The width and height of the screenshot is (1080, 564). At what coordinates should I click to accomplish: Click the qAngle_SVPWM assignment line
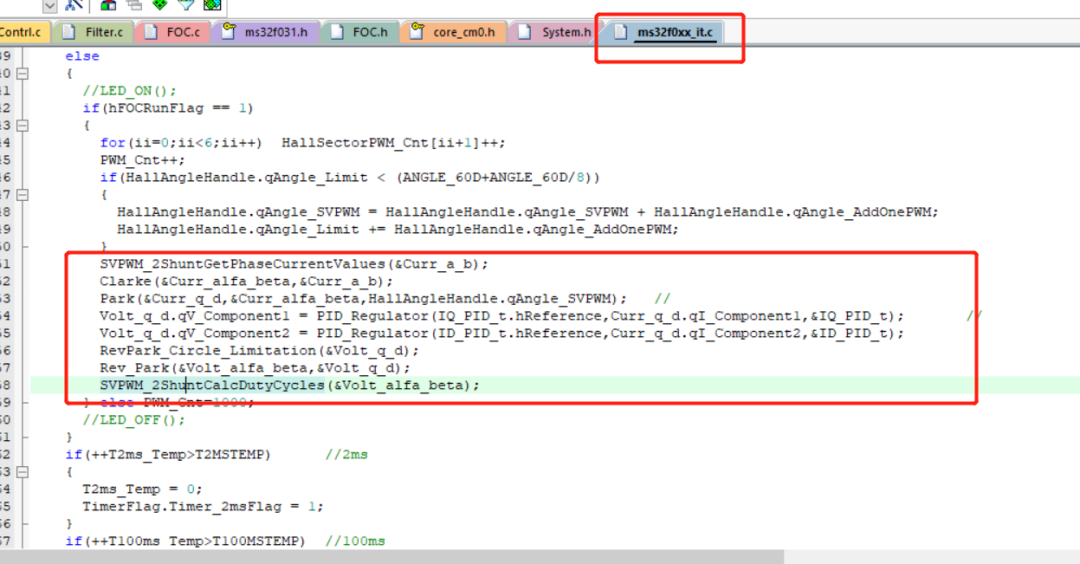coord(528,212)
